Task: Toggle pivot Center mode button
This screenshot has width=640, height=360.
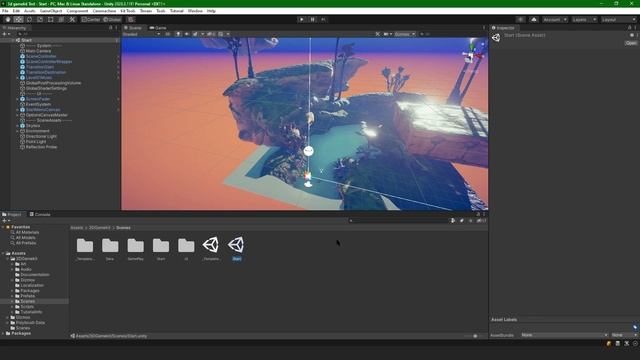Action: [x=91, y=20]
